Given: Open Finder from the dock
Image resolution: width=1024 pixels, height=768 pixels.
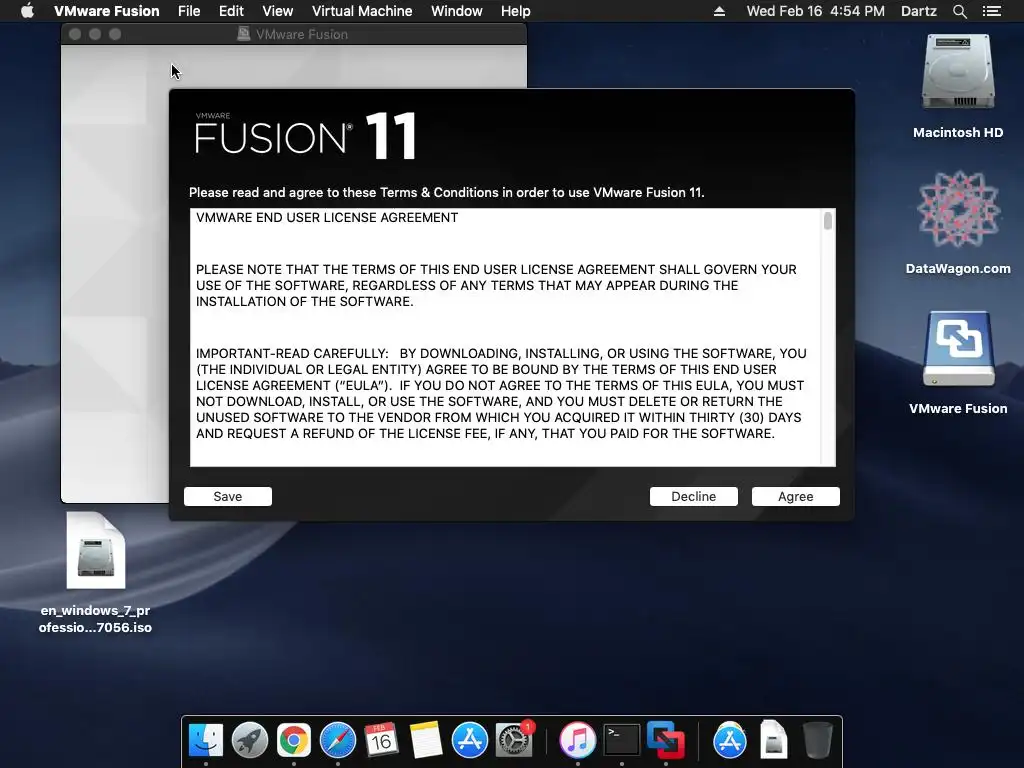Looking at the screenshot, I should pos(206,741).
